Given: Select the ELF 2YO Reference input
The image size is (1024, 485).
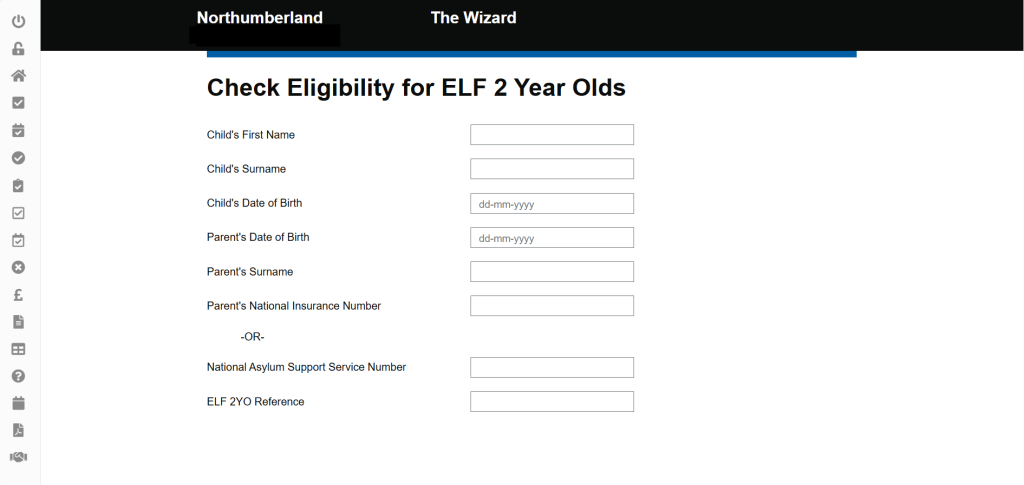Looking at the screenshot, I should pos(551,402).
